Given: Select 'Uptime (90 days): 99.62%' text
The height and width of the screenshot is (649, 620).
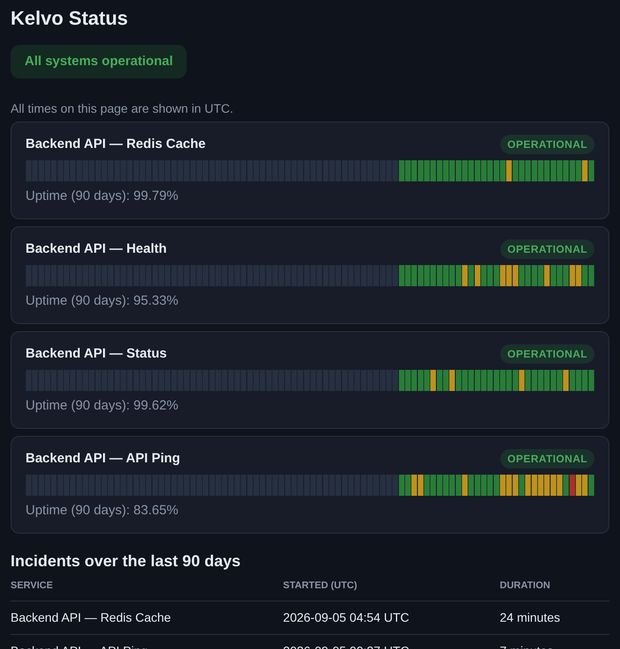Looking at the screenshot, I should pos(102,405).
